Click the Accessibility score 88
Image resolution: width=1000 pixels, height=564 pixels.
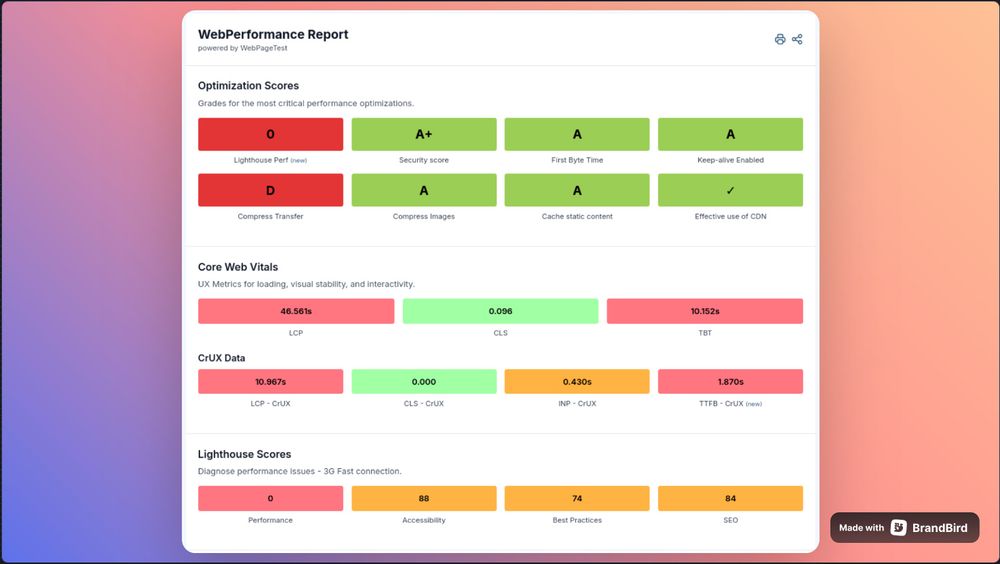tap(423, 498)
